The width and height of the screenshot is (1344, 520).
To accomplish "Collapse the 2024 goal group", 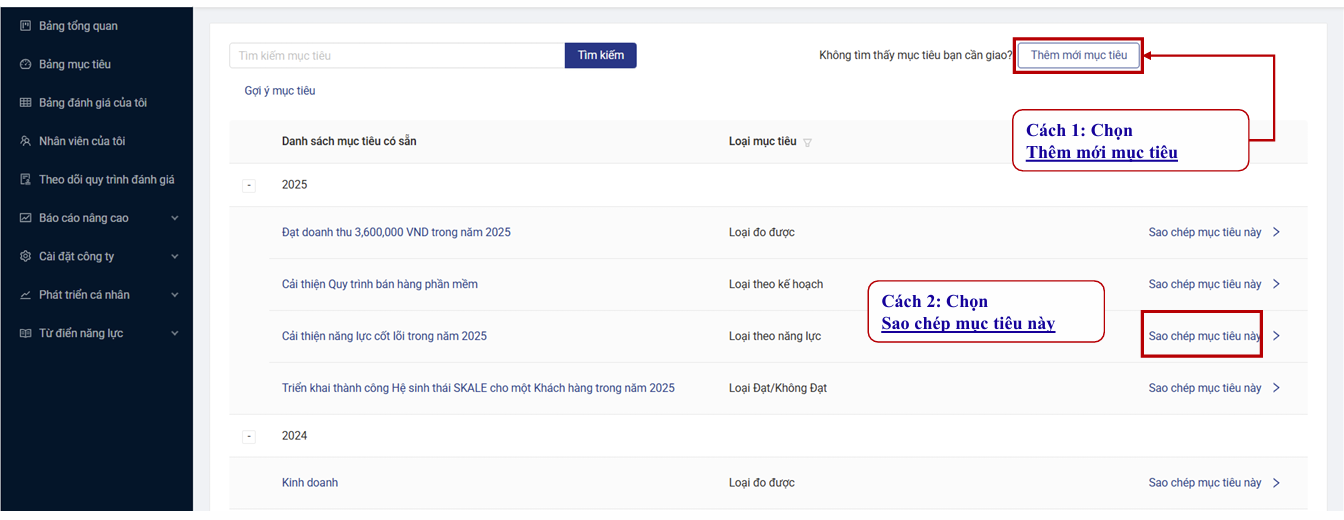I will point(249,436).
